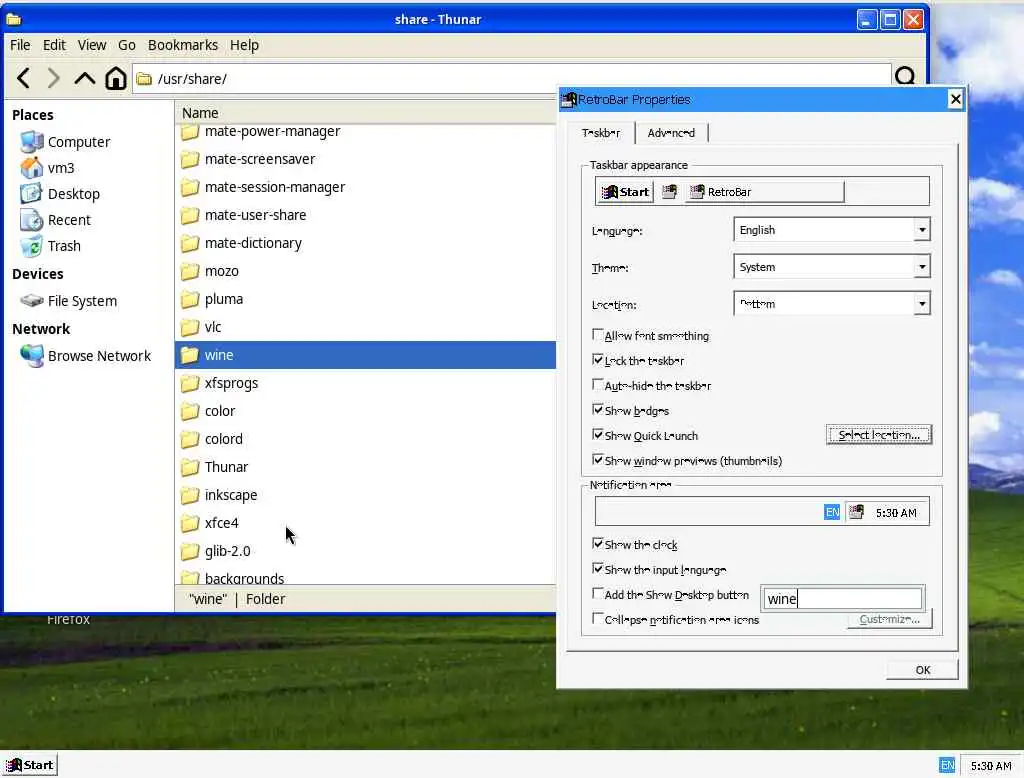This screenshot has height=778, width=1024.
Task: Select the glib-2.0 folder
Action: pyautogui.click(x=216, y=552)
